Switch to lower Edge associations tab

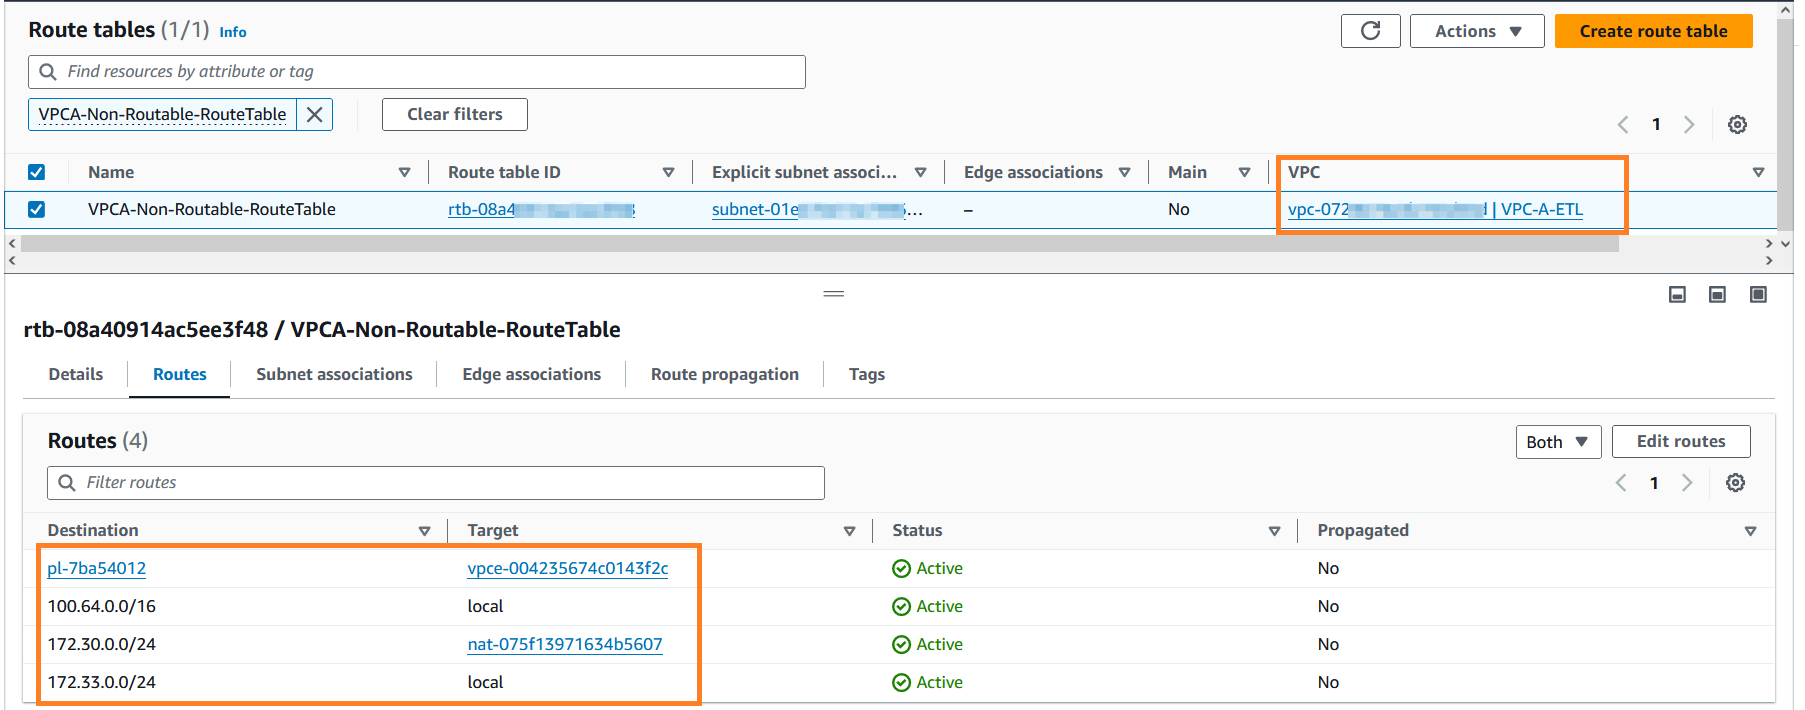[x=532, y=374]
